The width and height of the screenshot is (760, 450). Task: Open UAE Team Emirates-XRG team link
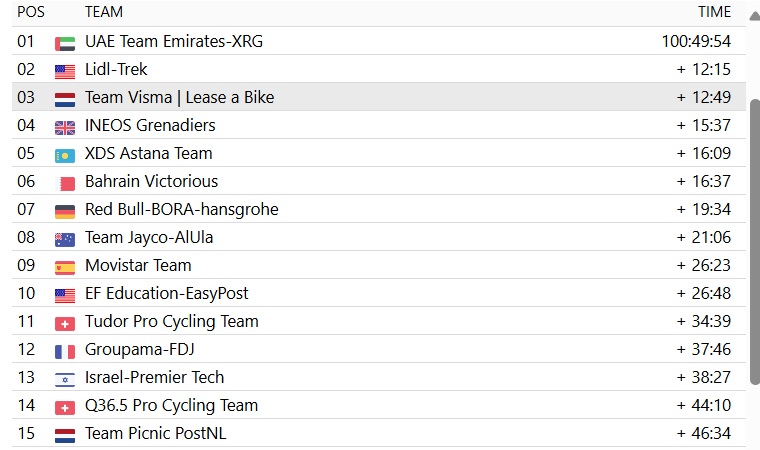(x=174, y=42)
